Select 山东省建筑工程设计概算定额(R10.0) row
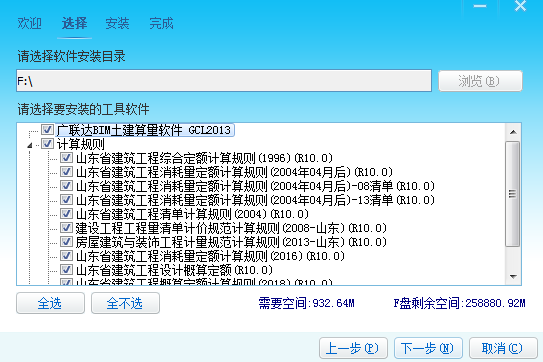This screenshot has height=362, width=543. 174,270
